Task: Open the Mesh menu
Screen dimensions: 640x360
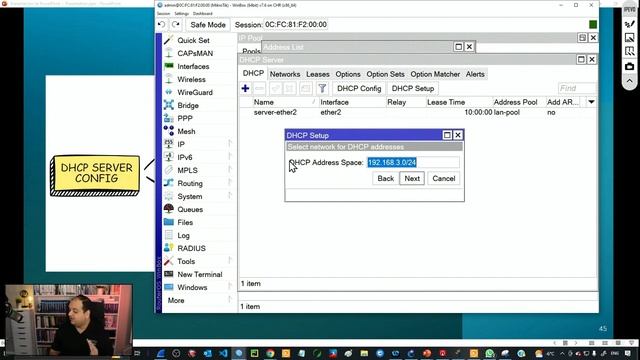Action: (x=186, y=131)
